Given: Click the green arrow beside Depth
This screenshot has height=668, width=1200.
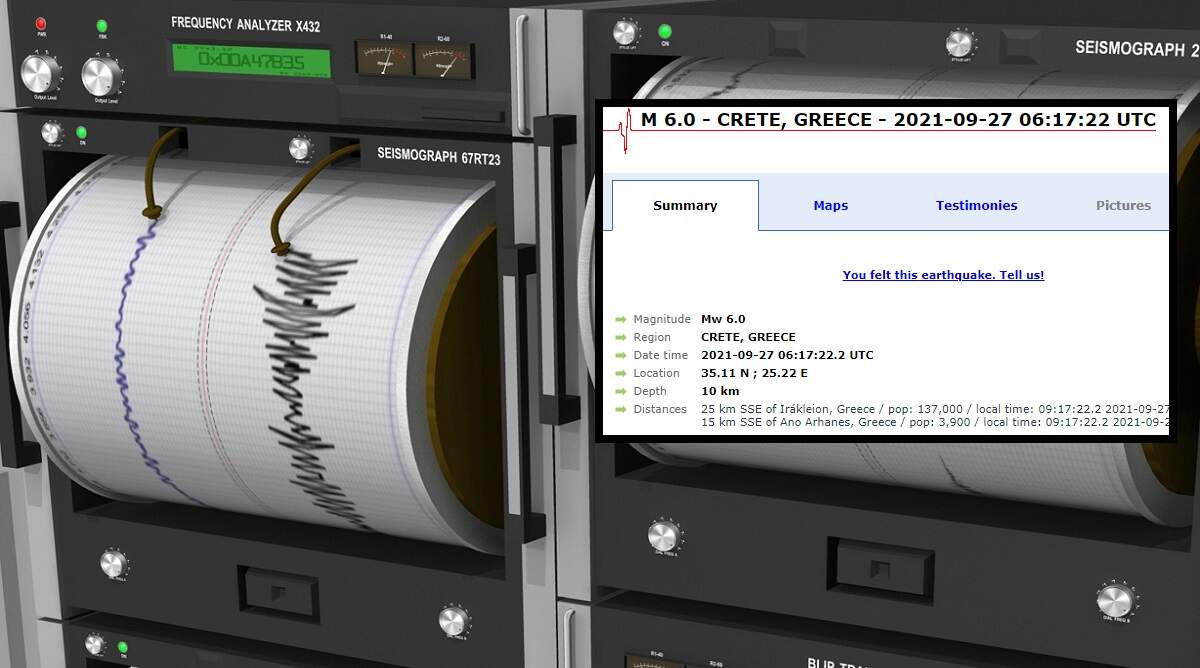Looking at the screenshot, I should [x=620, y=392].
